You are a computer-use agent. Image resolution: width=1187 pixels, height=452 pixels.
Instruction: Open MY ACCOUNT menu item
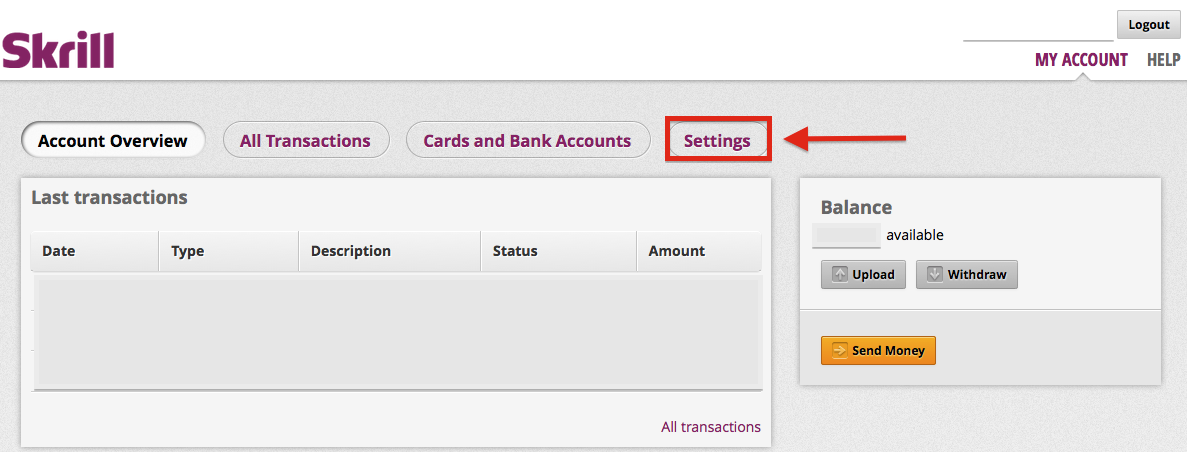(1081, 59)
